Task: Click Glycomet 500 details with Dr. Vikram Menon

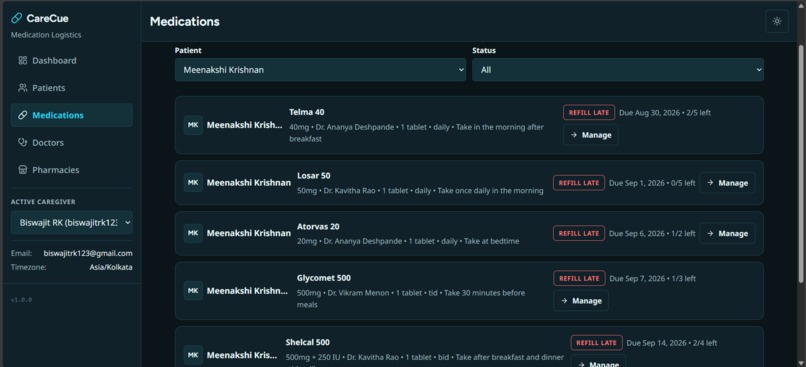Action: click(411, 299)
